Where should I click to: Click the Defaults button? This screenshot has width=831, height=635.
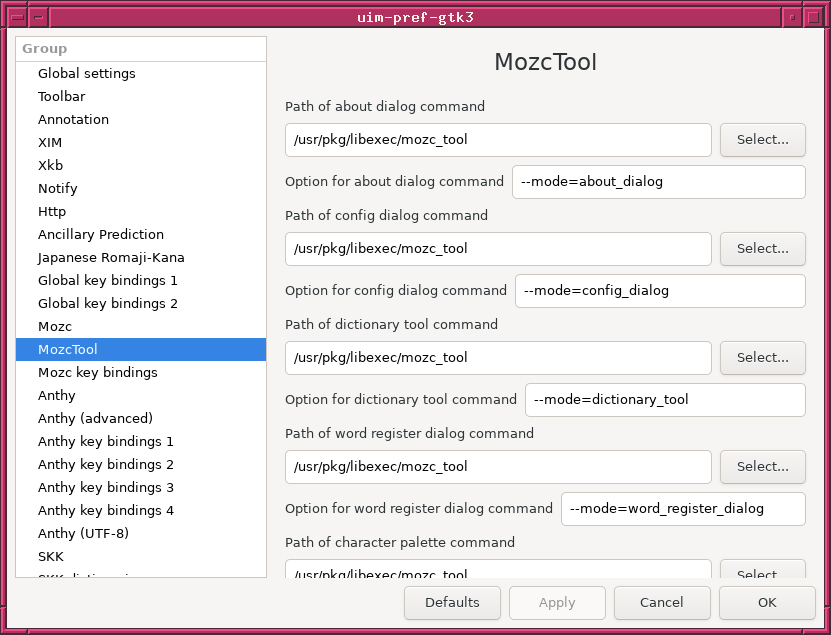pos(452,603)
